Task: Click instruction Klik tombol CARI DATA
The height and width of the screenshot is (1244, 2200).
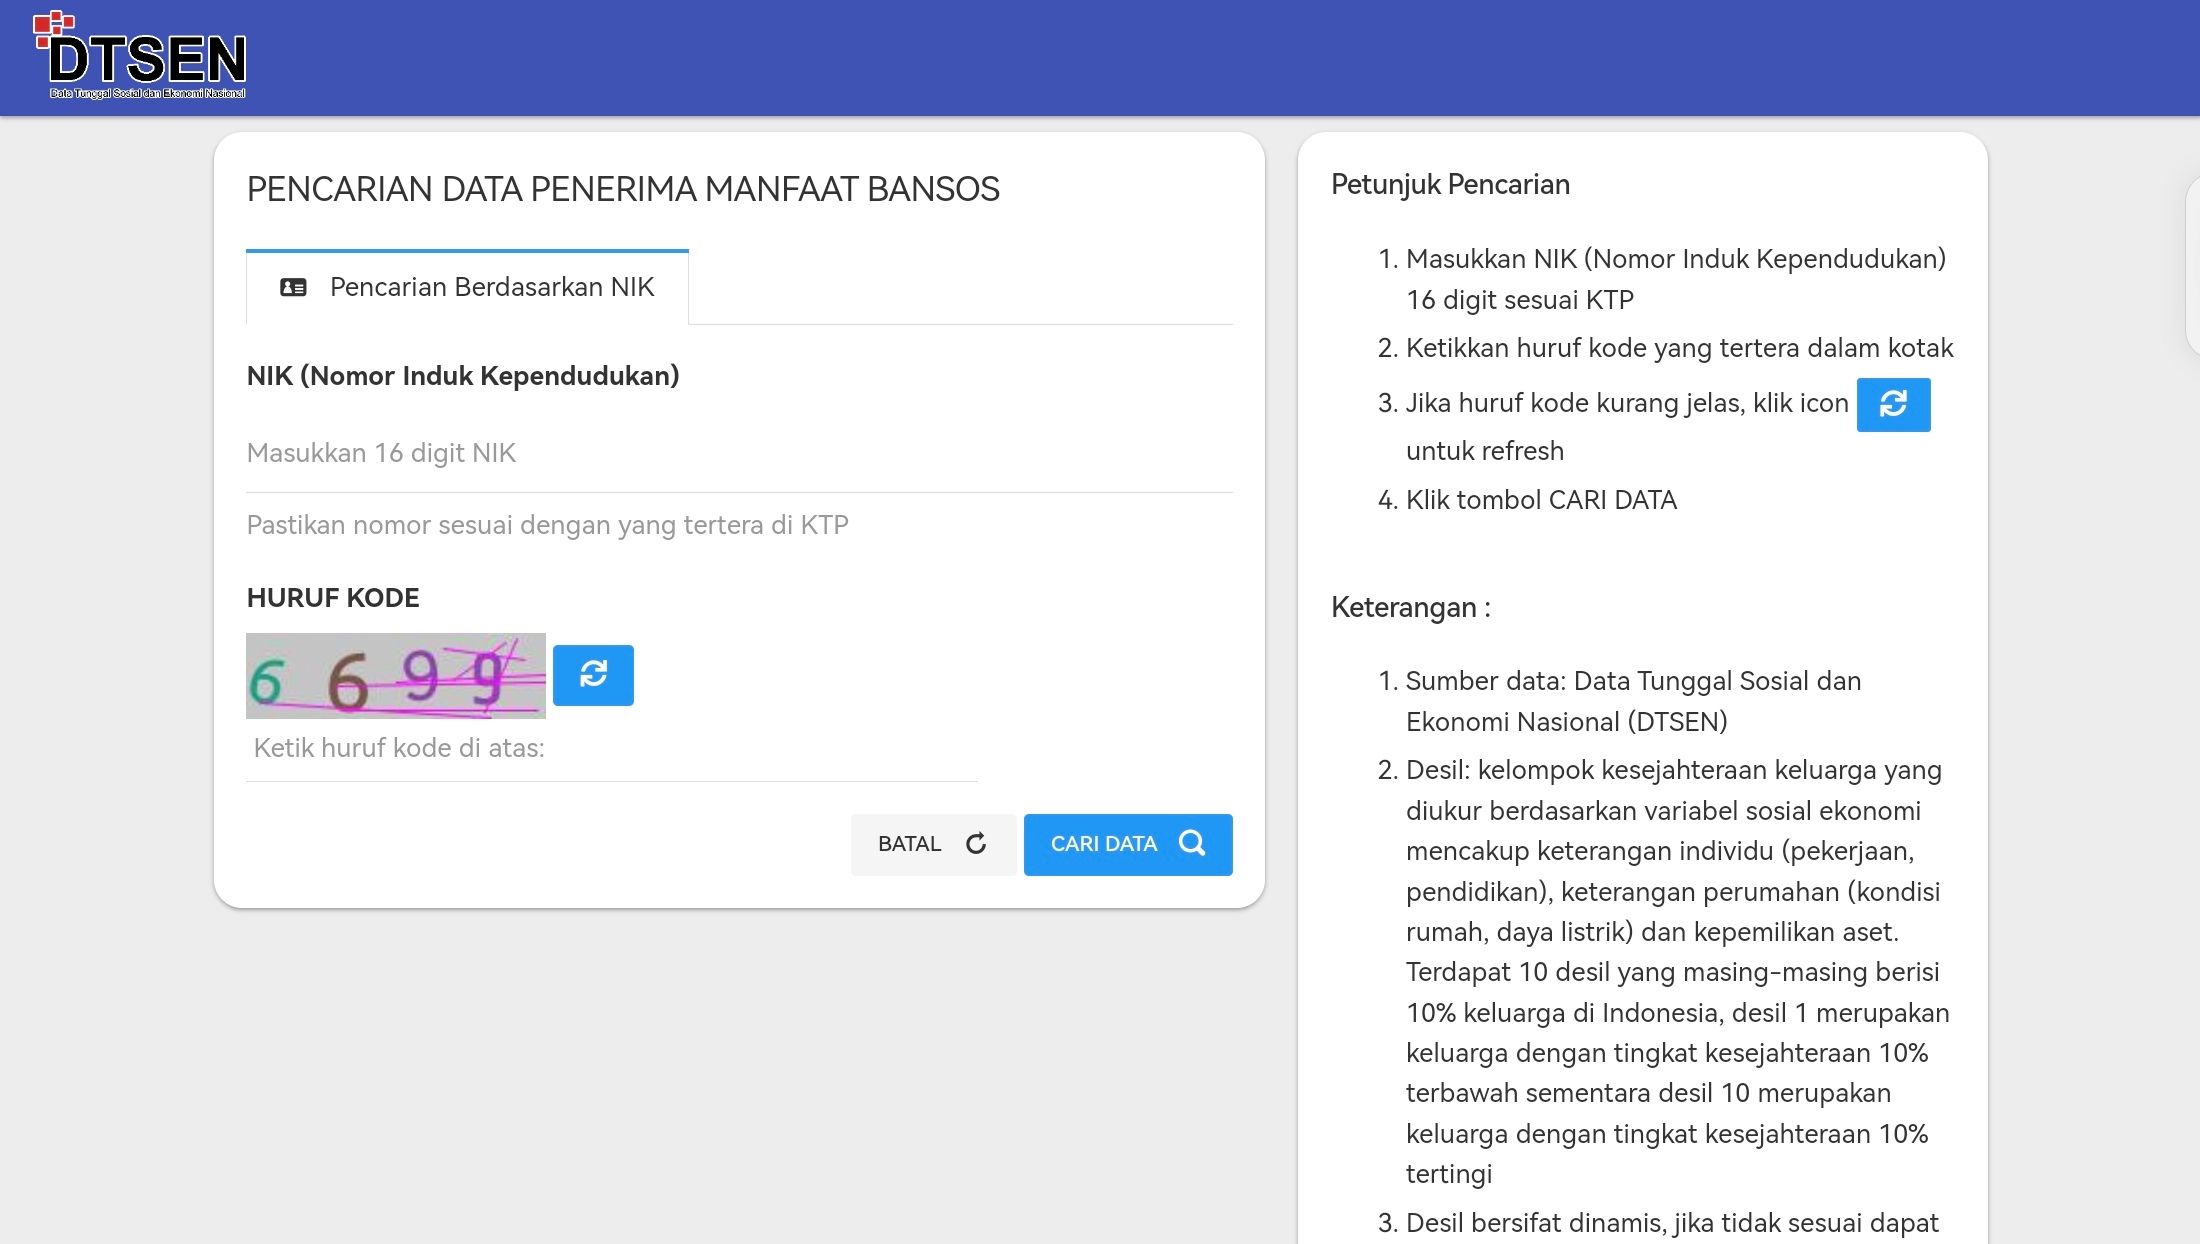Action: [1540, 500]
